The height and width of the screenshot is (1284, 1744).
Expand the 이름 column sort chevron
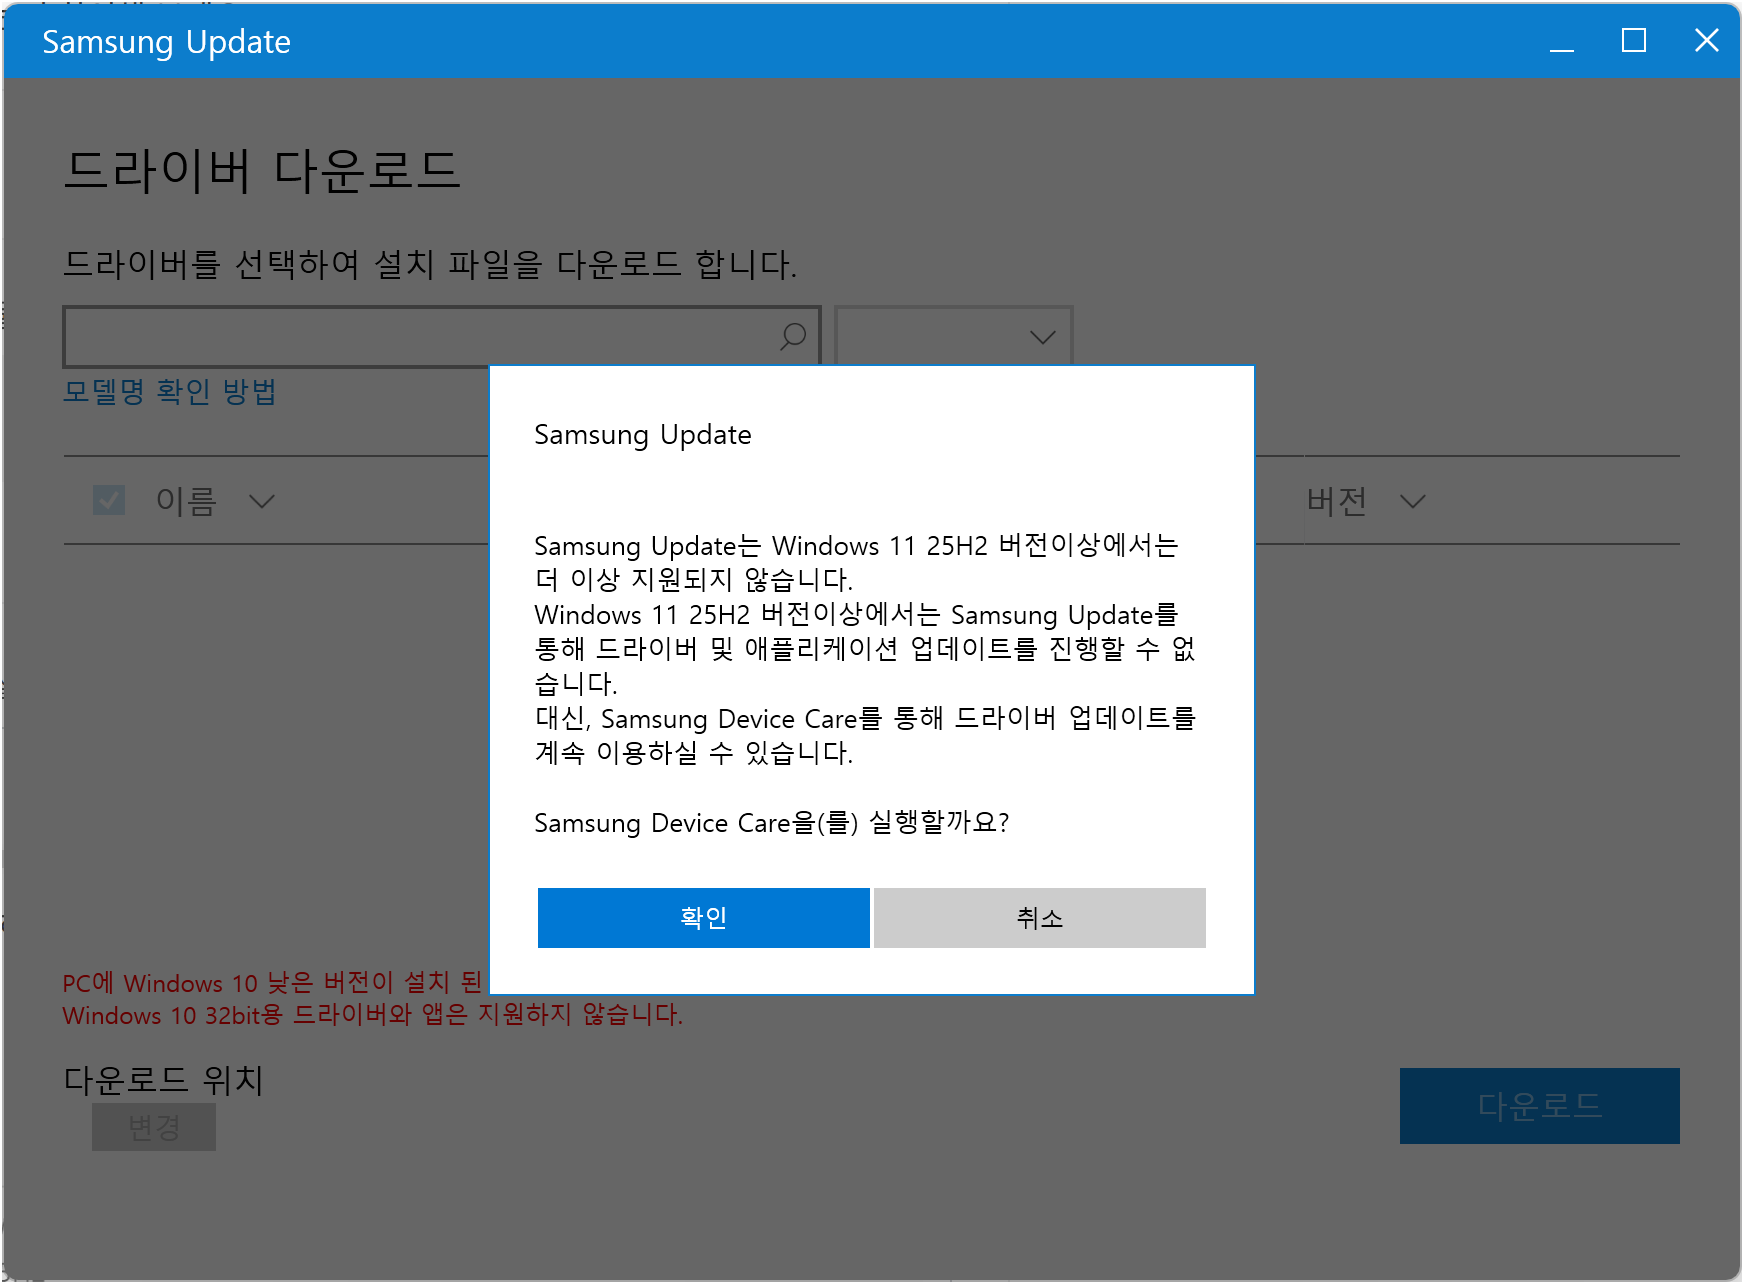262,501
